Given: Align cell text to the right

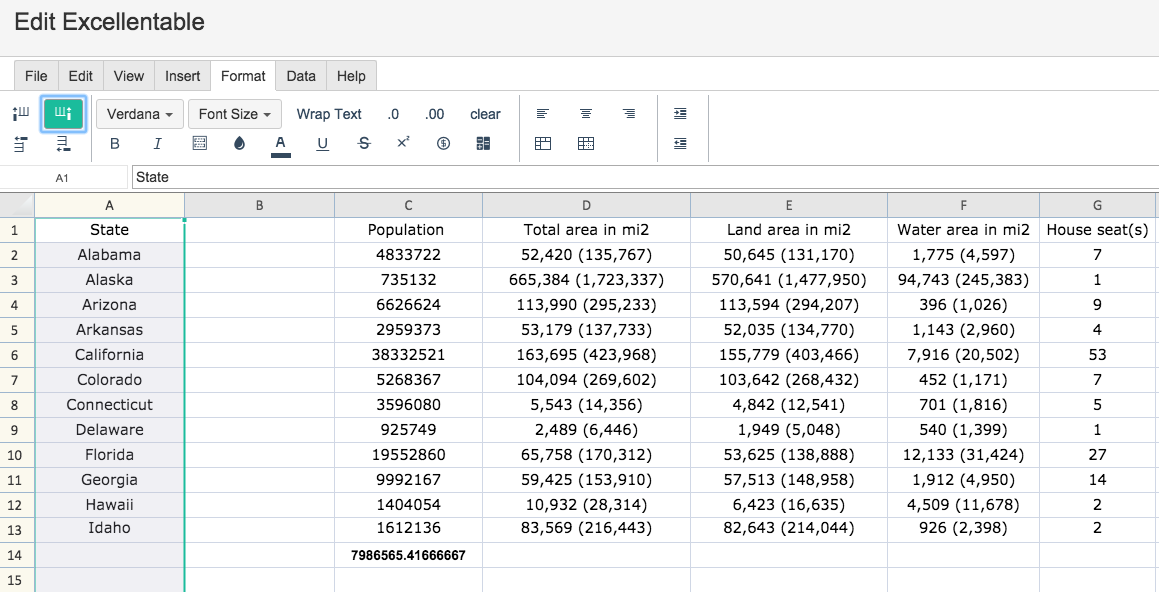Looking at the screenshot, I should (x=628, y=114).
